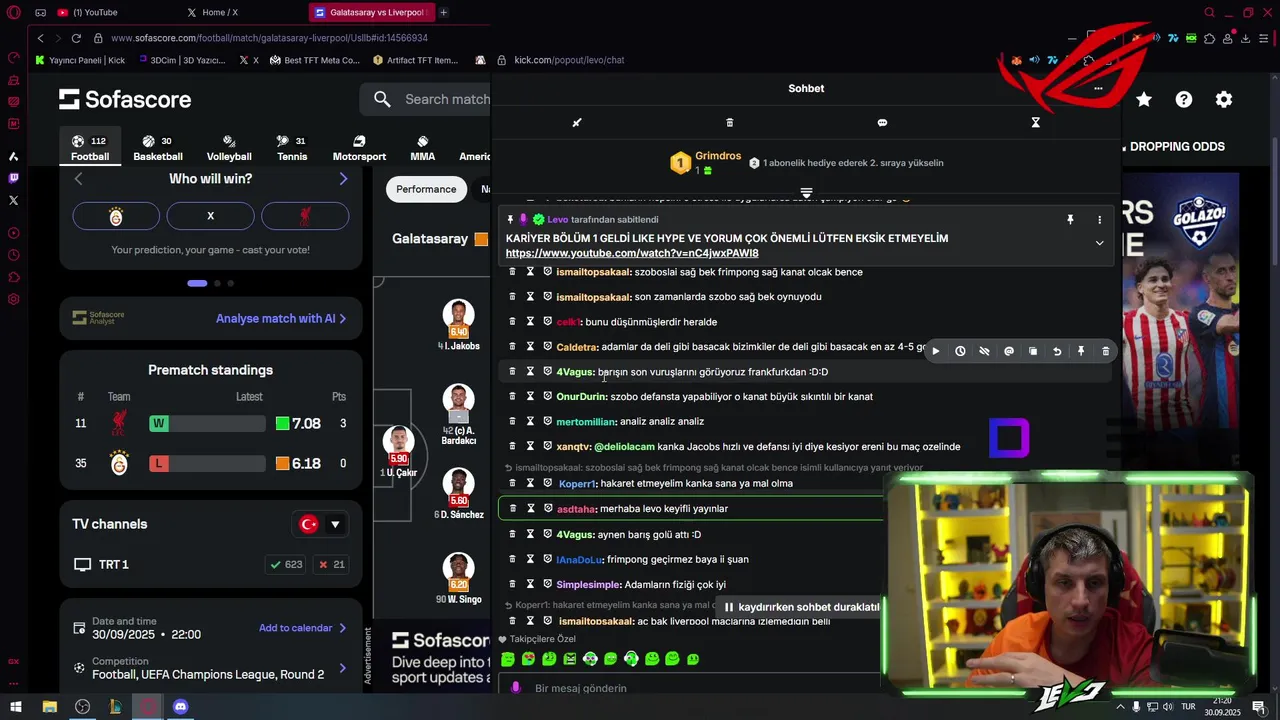Click the trash icon in message hover toolbar
Image resolution: width=1280 pixels, height=720 pixels.
[x=1105, y=351]
